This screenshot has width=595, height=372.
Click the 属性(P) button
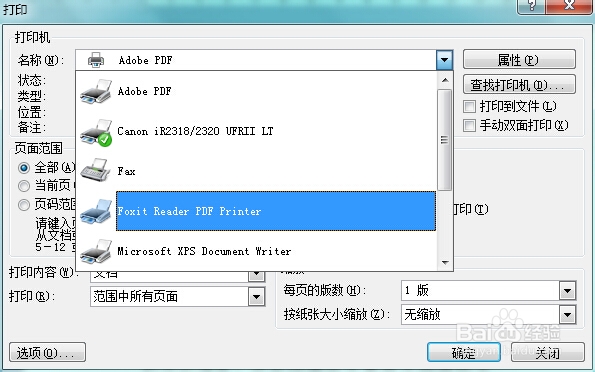point(519,60)
